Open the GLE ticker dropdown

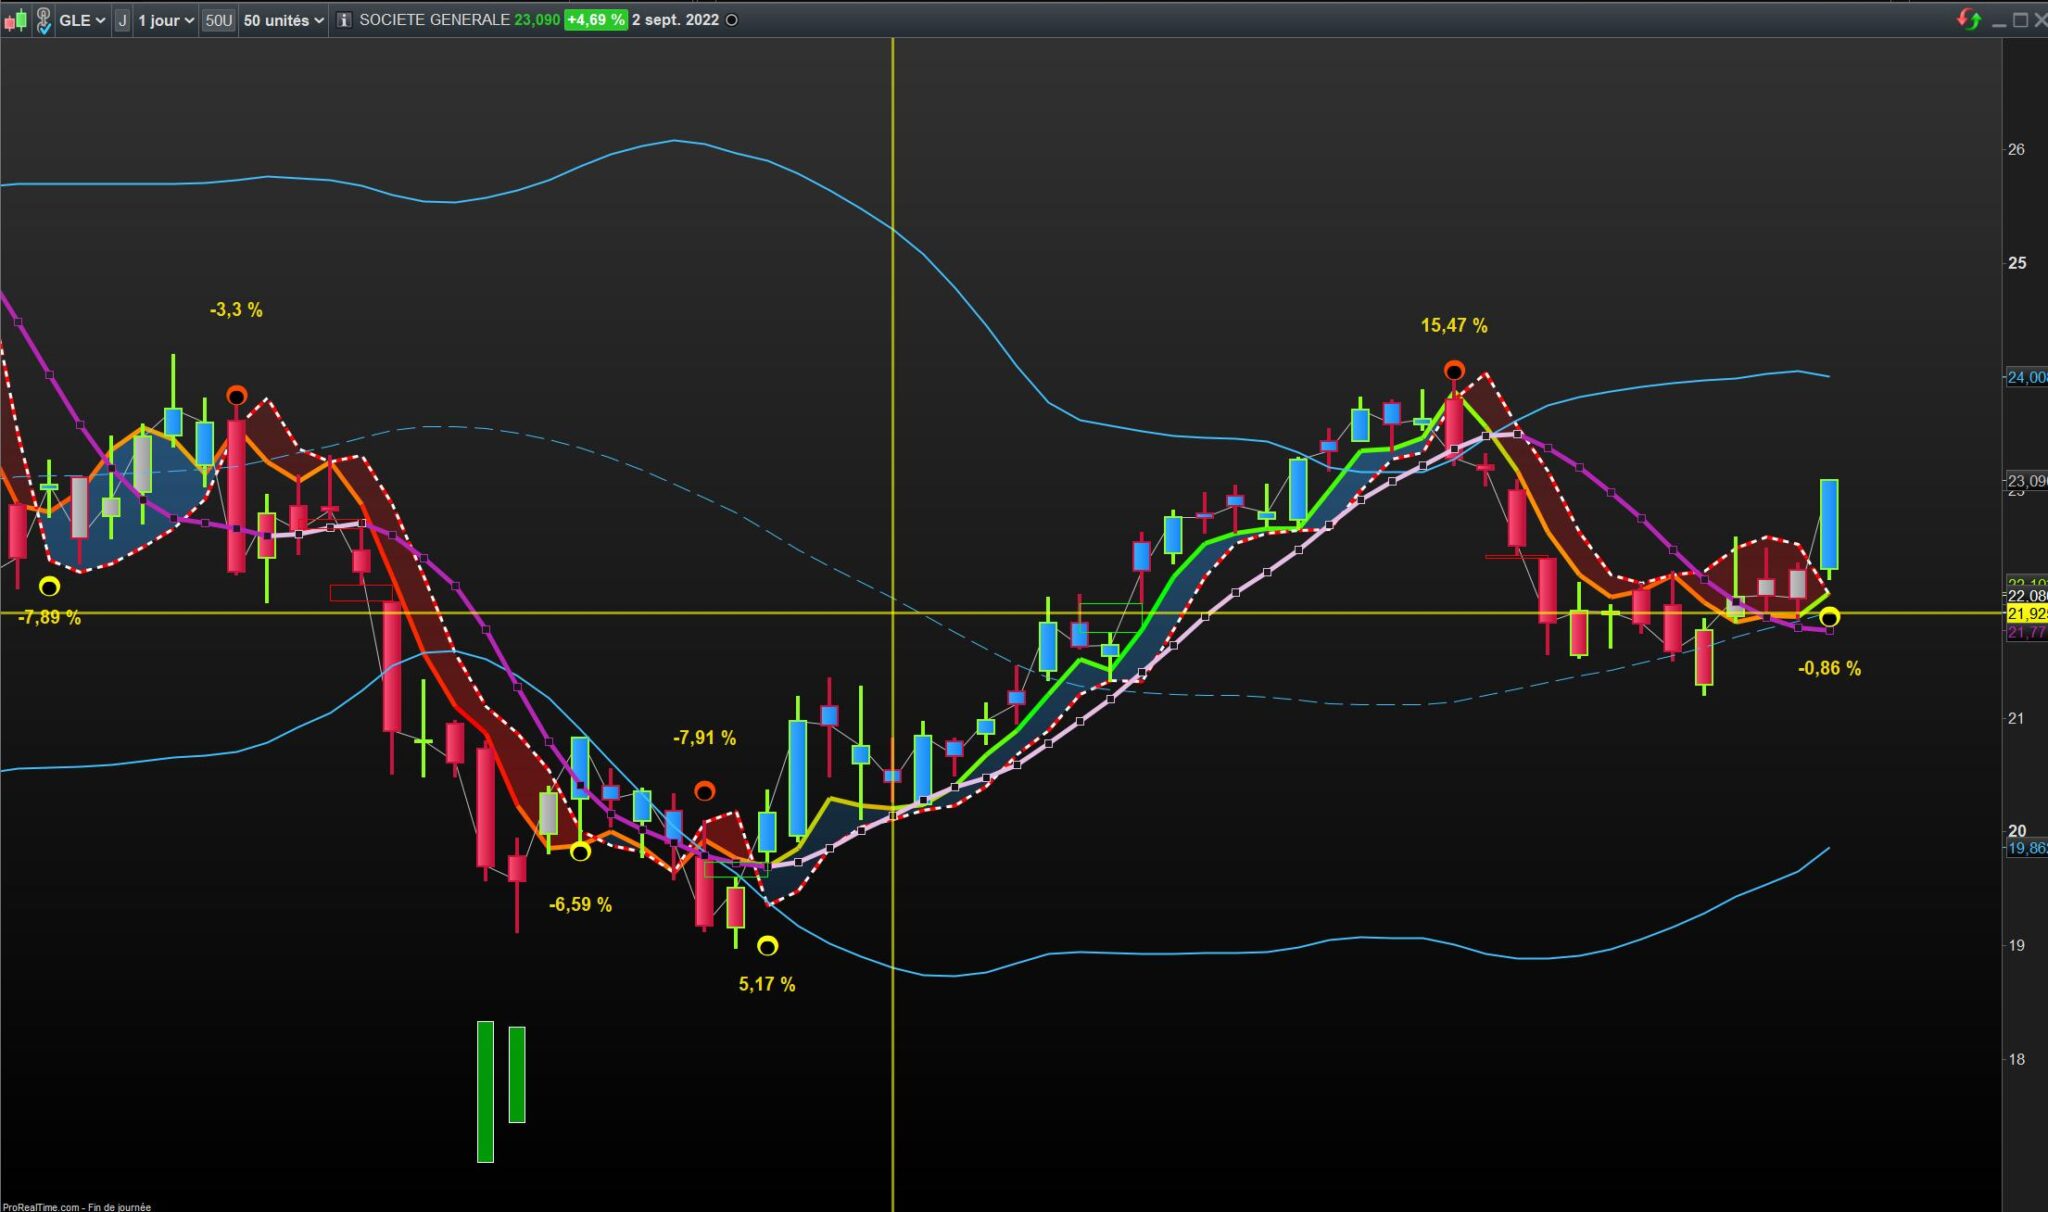pyautogui.click(x=82, y=20)
